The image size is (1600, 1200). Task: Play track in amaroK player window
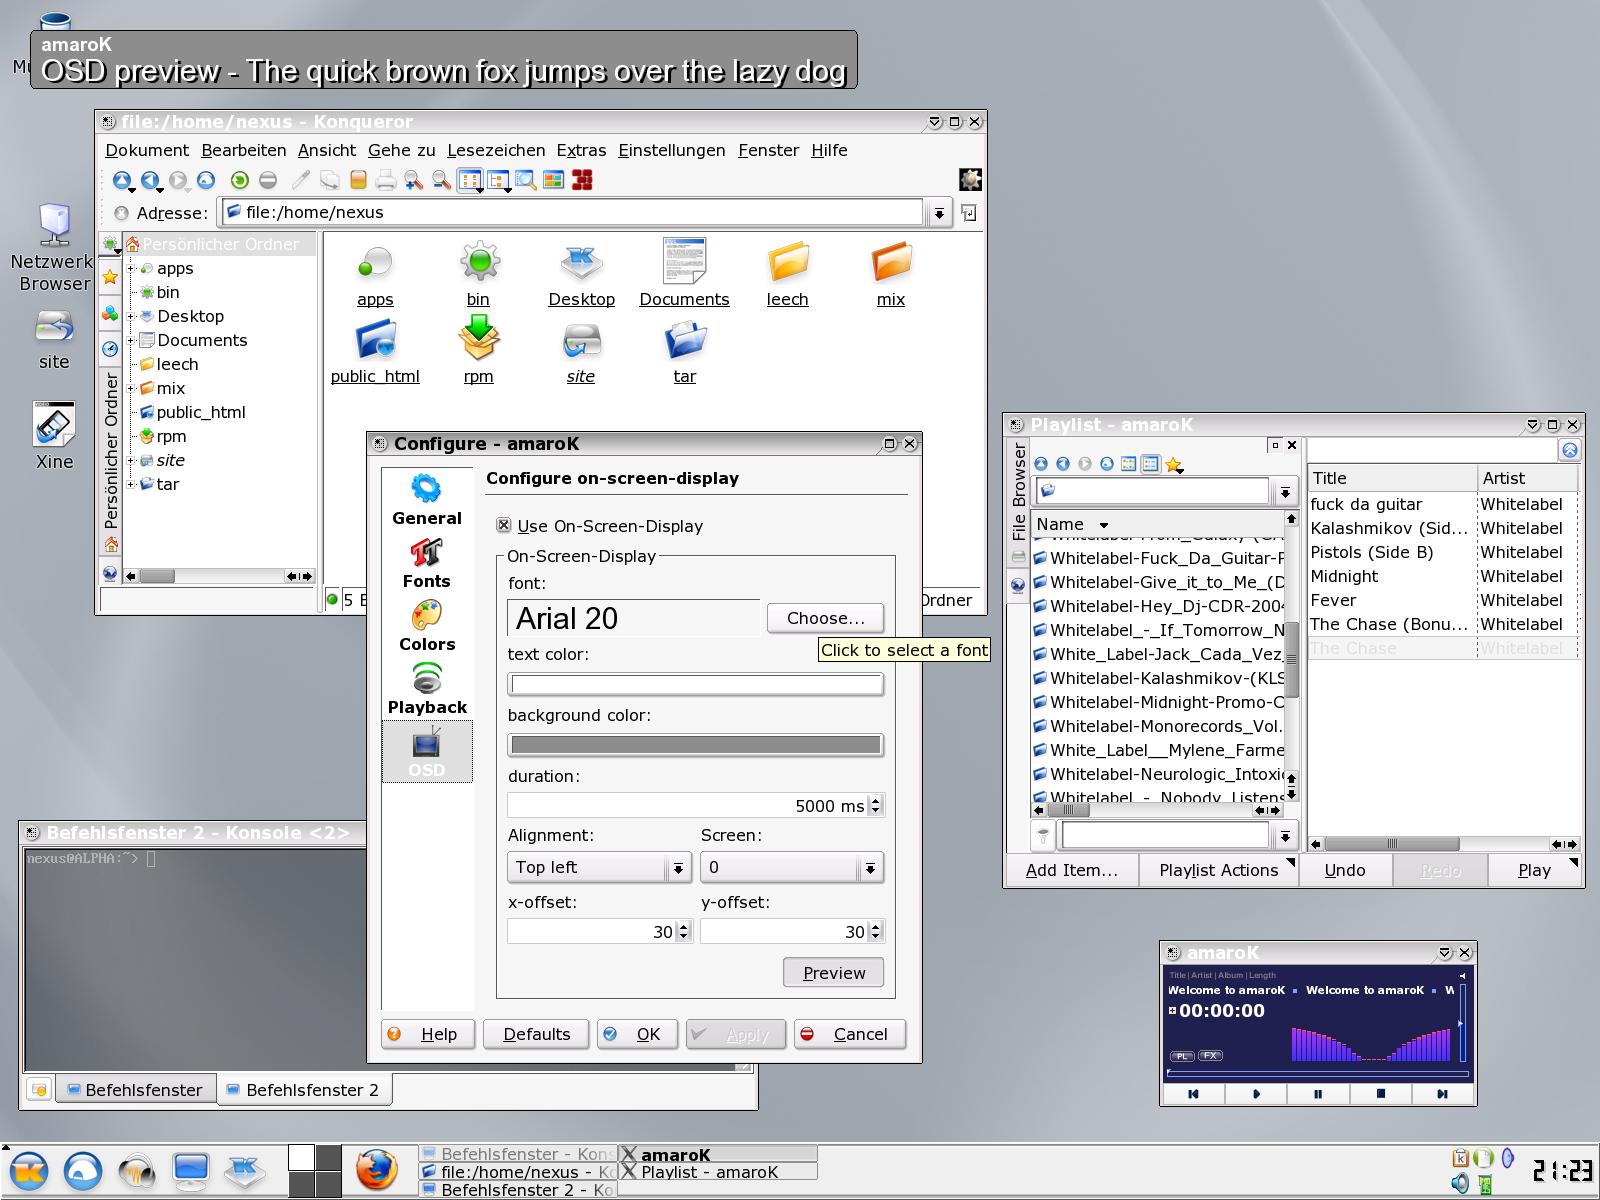tap(1256, 1094)
